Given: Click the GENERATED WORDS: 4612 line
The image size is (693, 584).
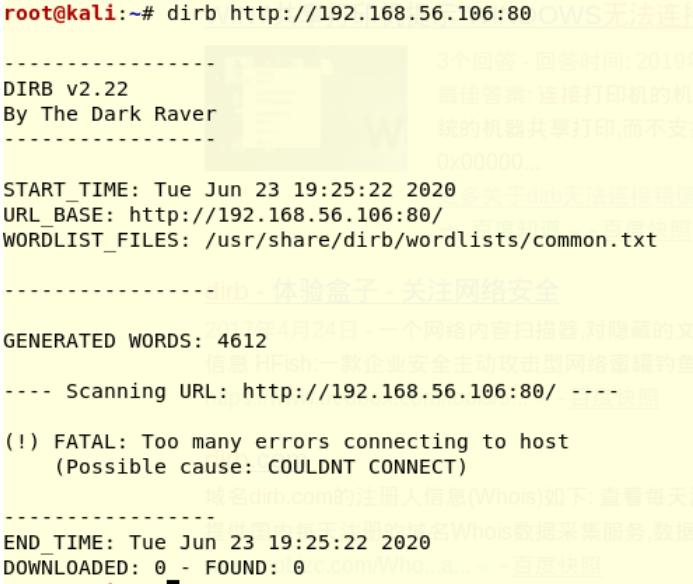Looking at the screenshot, I should (x=135, y=341).
